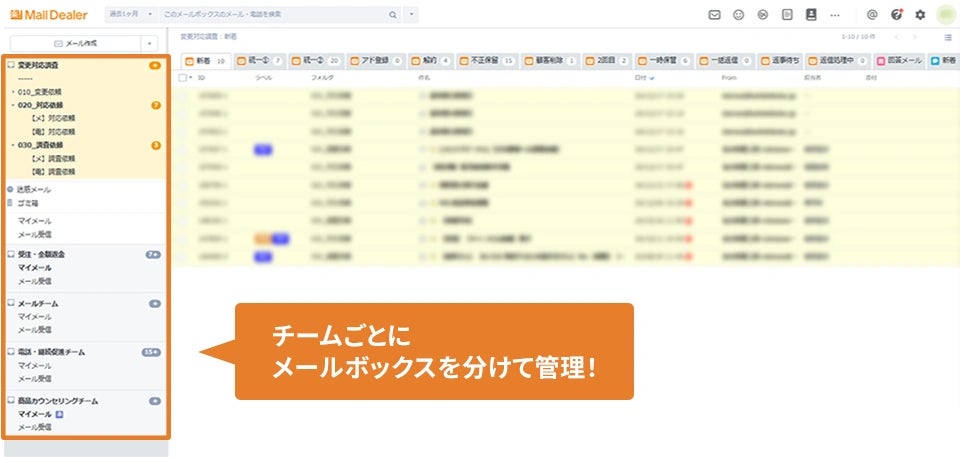
Task: Open the smiley face icon in header
Action: 739,15
